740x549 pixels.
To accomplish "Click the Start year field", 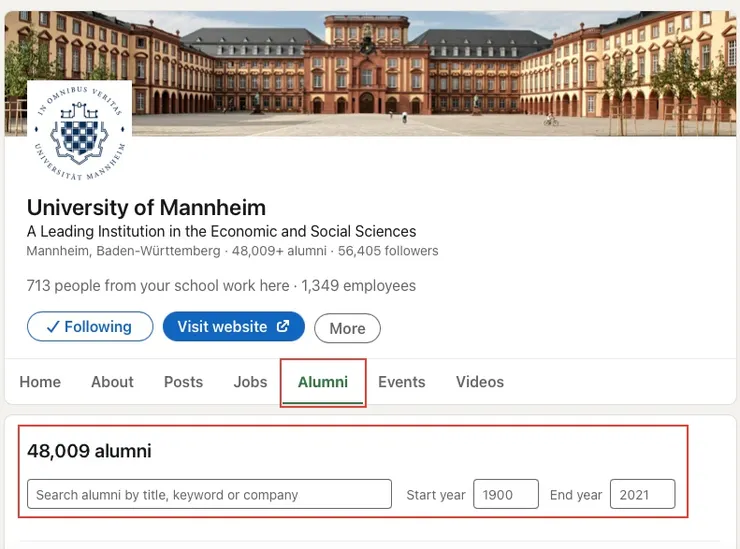I will [x=505, y=495].
